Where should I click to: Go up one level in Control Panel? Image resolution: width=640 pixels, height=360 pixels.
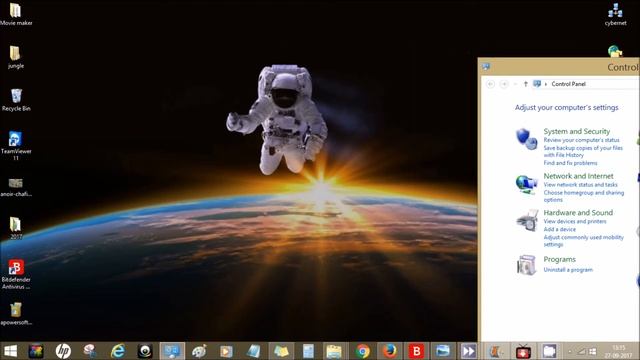click(526, 84)
